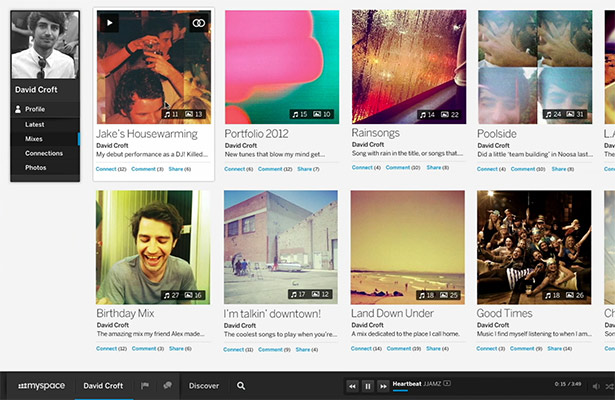Click the volume speaker icon
The height and width of the screenshot is (400, 615).
pyautogui.click(x=596, y=386)
